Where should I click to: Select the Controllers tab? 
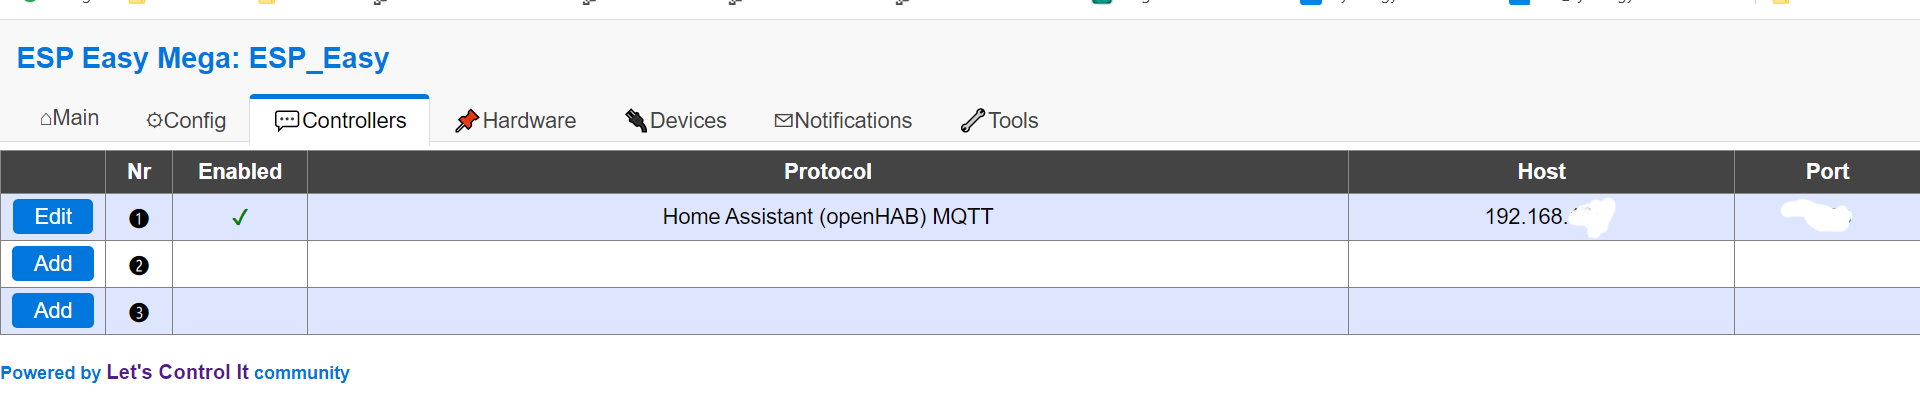coord(340,121)
